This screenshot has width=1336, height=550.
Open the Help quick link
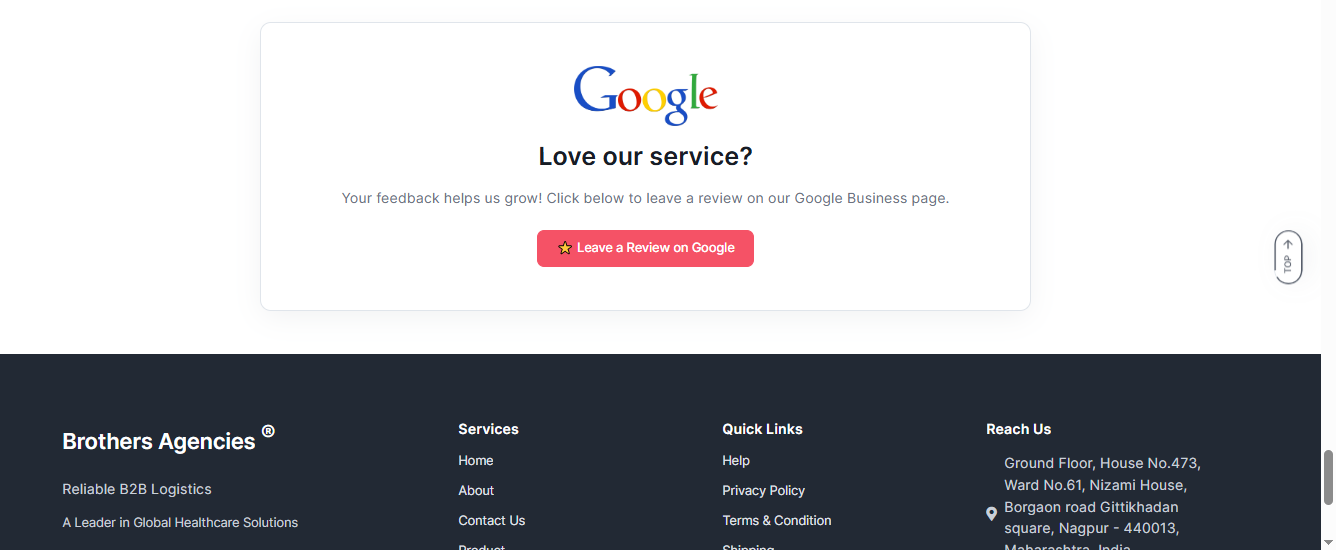coord(736,460)
